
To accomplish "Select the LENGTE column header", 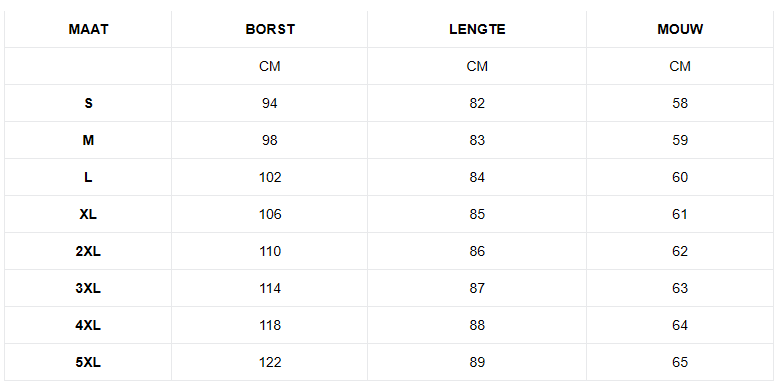I will point(477,29).
